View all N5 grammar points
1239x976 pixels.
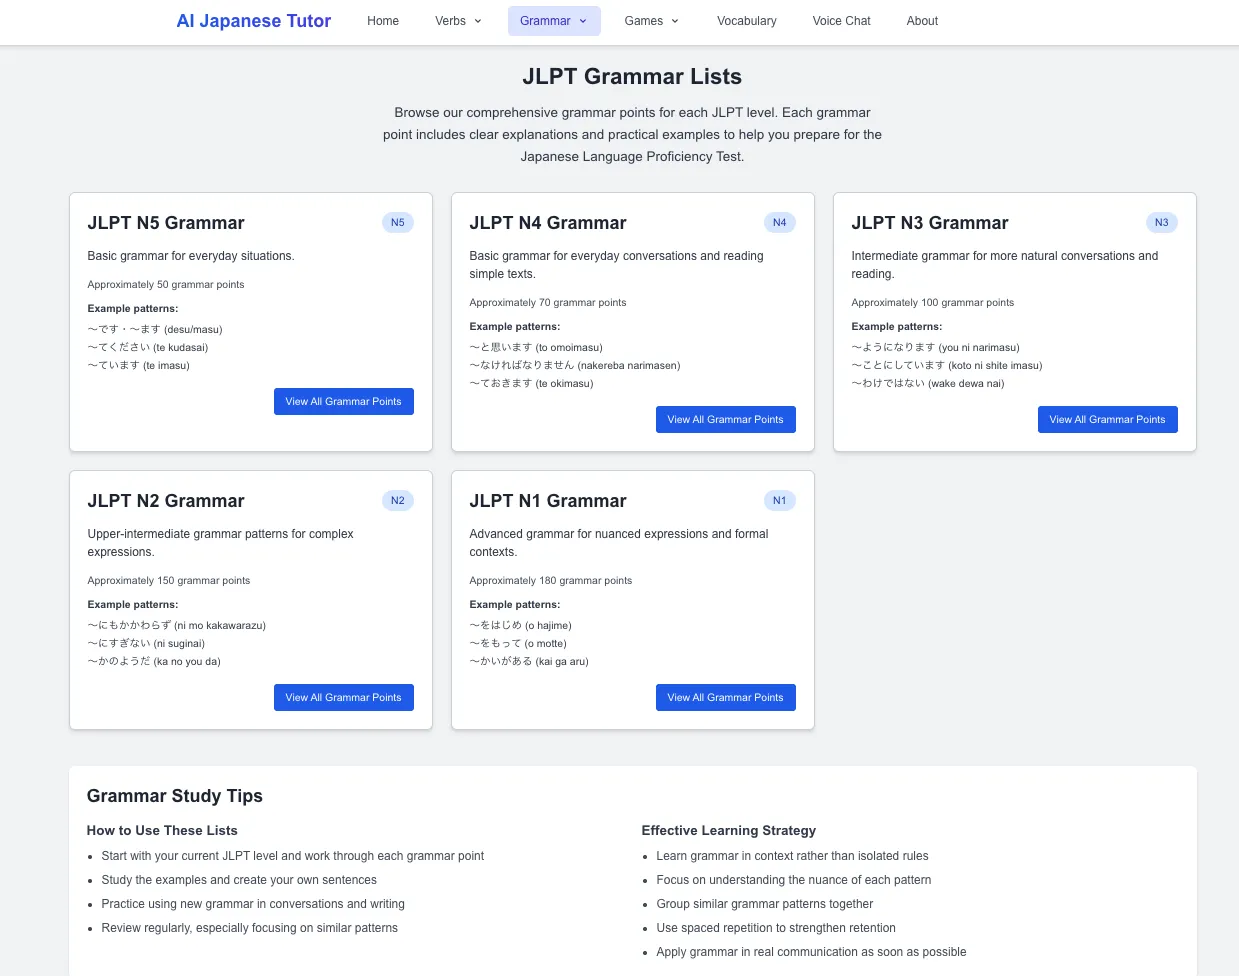click(x=343, y=402)
